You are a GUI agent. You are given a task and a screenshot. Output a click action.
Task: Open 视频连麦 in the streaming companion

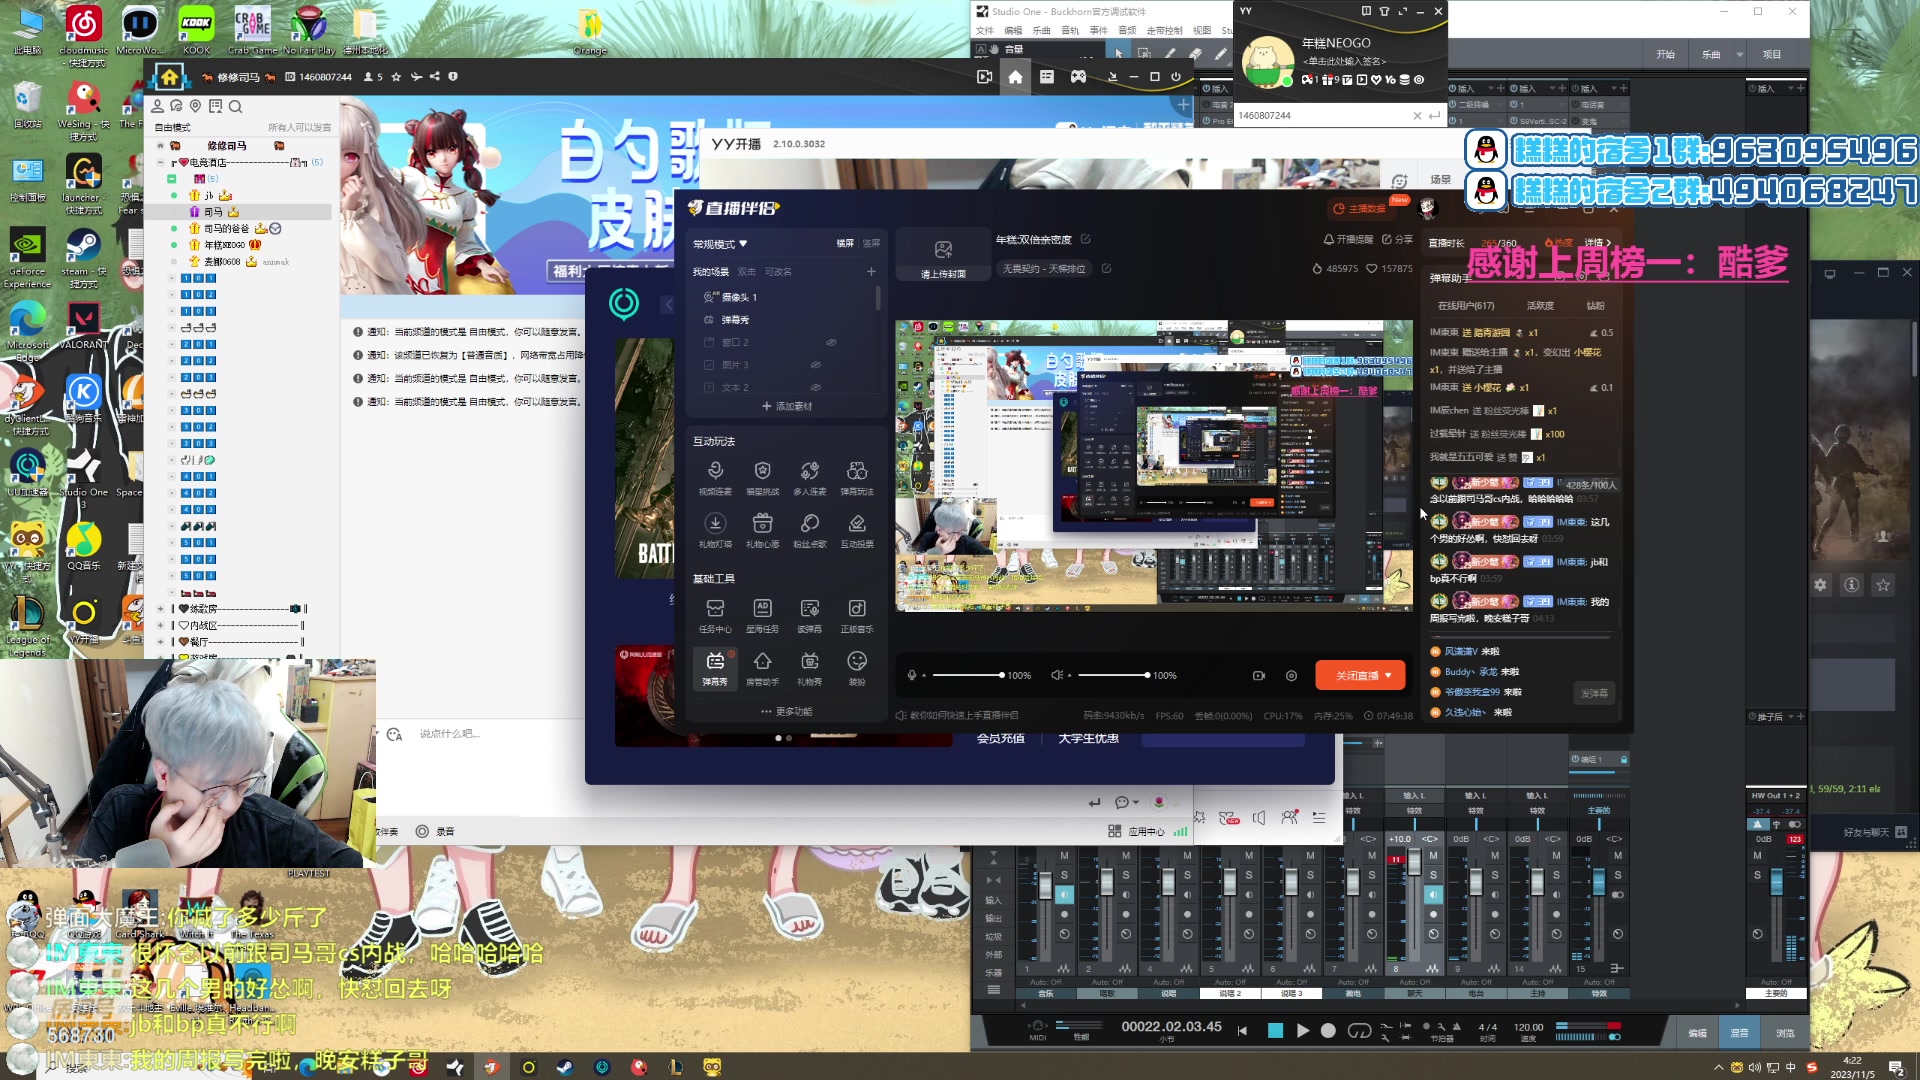tap(715, 477)
